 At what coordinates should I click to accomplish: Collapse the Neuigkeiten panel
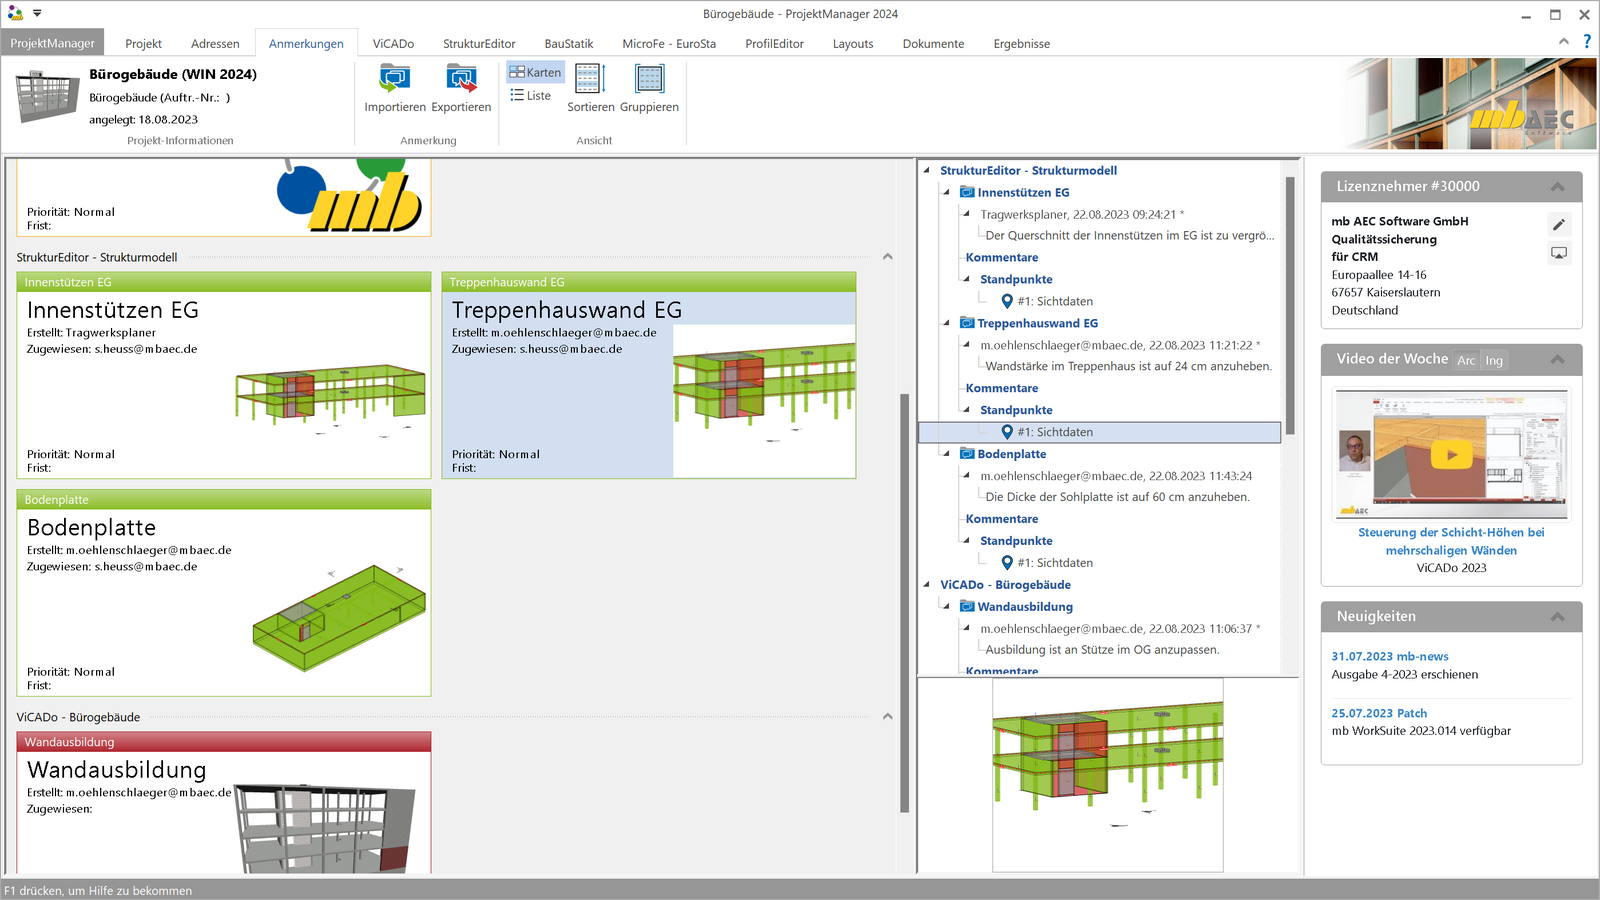click(x=1558, y=617)
